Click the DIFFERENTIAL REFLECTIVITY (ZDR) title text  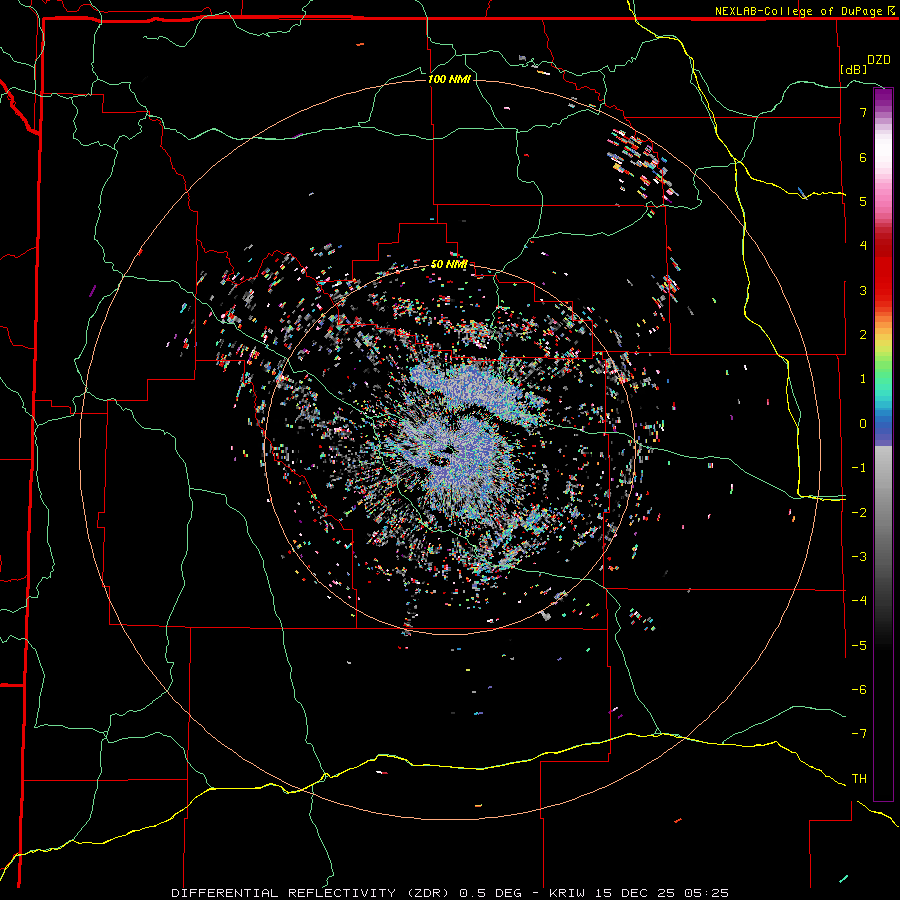[x=313, y=893]
